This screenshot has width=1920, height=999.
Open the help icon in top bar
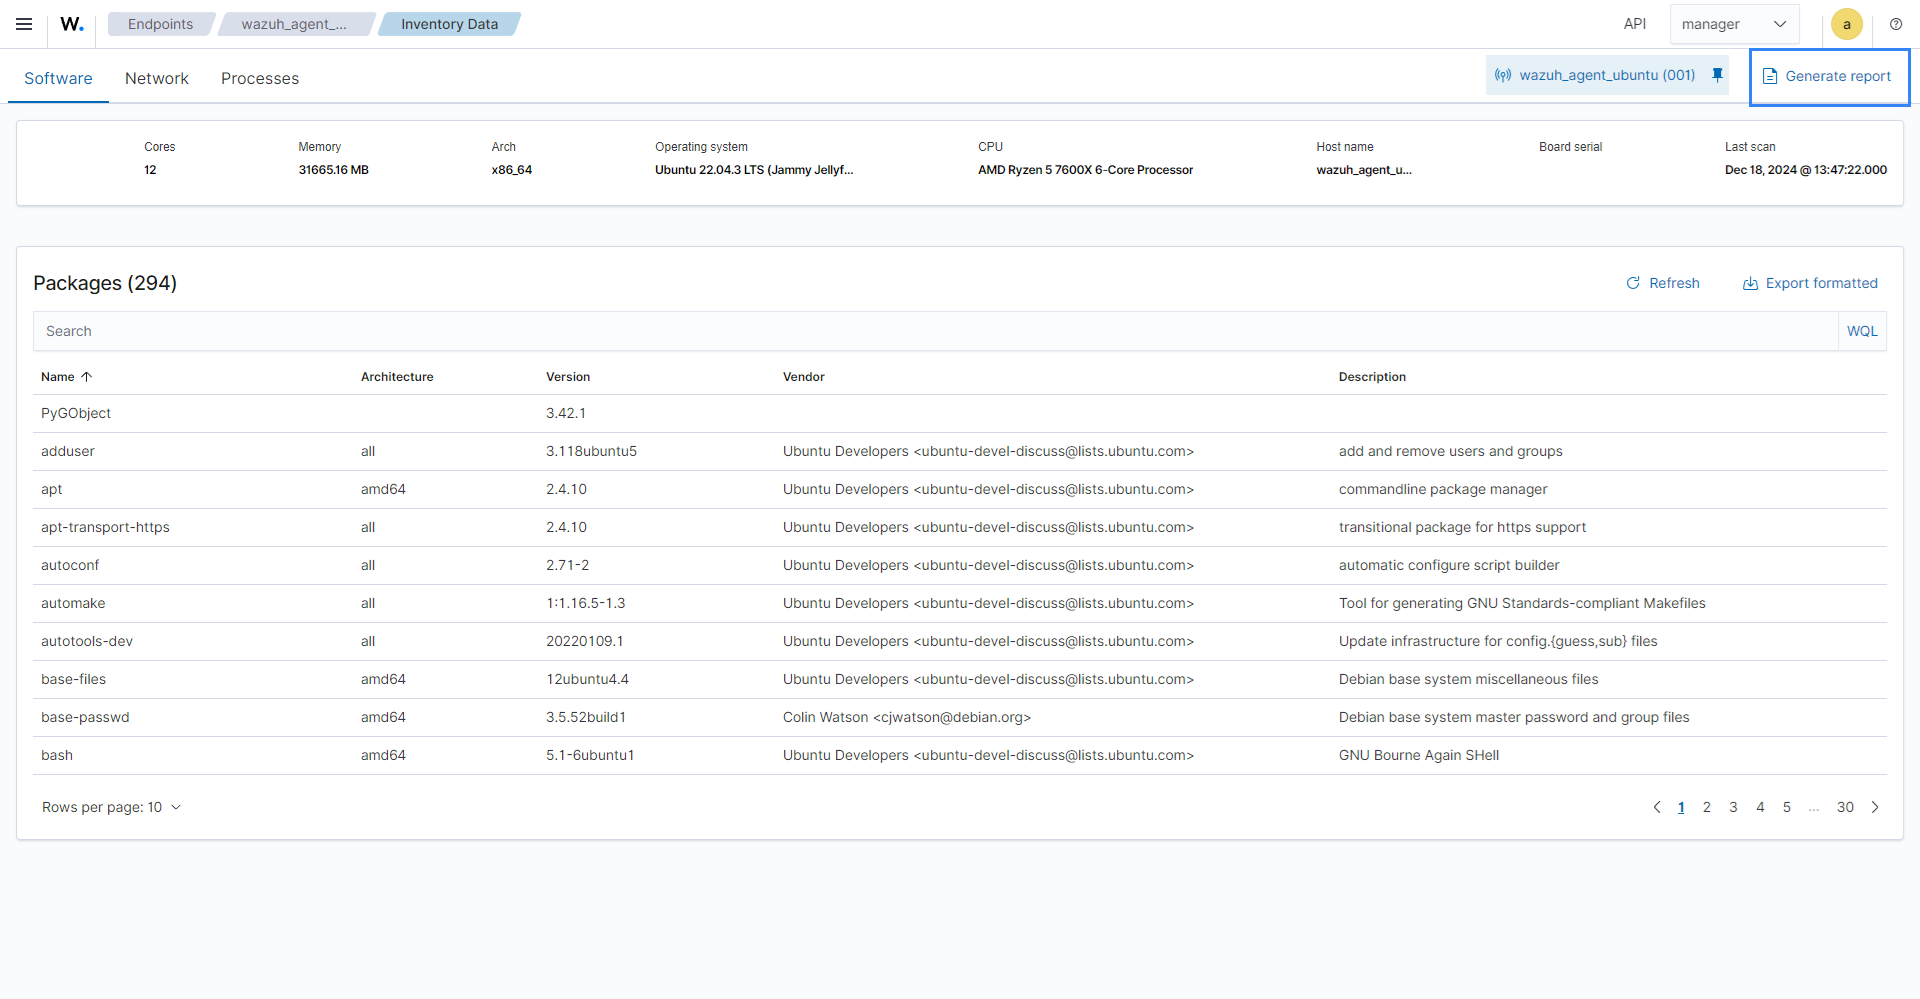click(x=1895, y=24)
